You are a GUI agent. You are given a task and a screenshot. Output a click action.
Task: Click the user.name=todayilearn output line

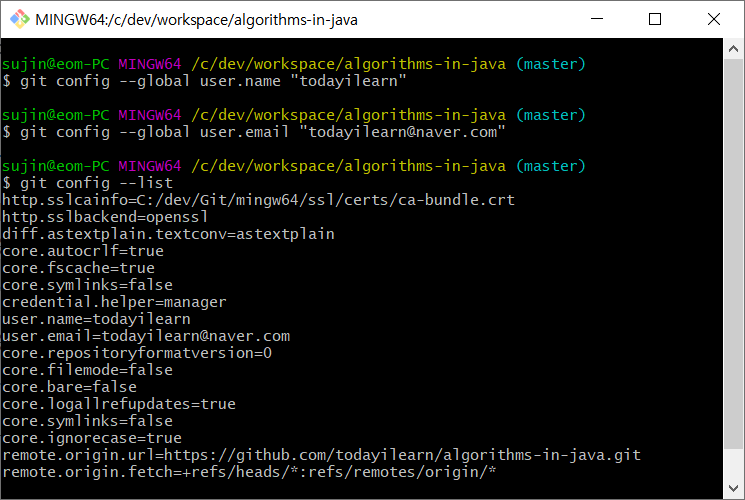pos(96,319)
